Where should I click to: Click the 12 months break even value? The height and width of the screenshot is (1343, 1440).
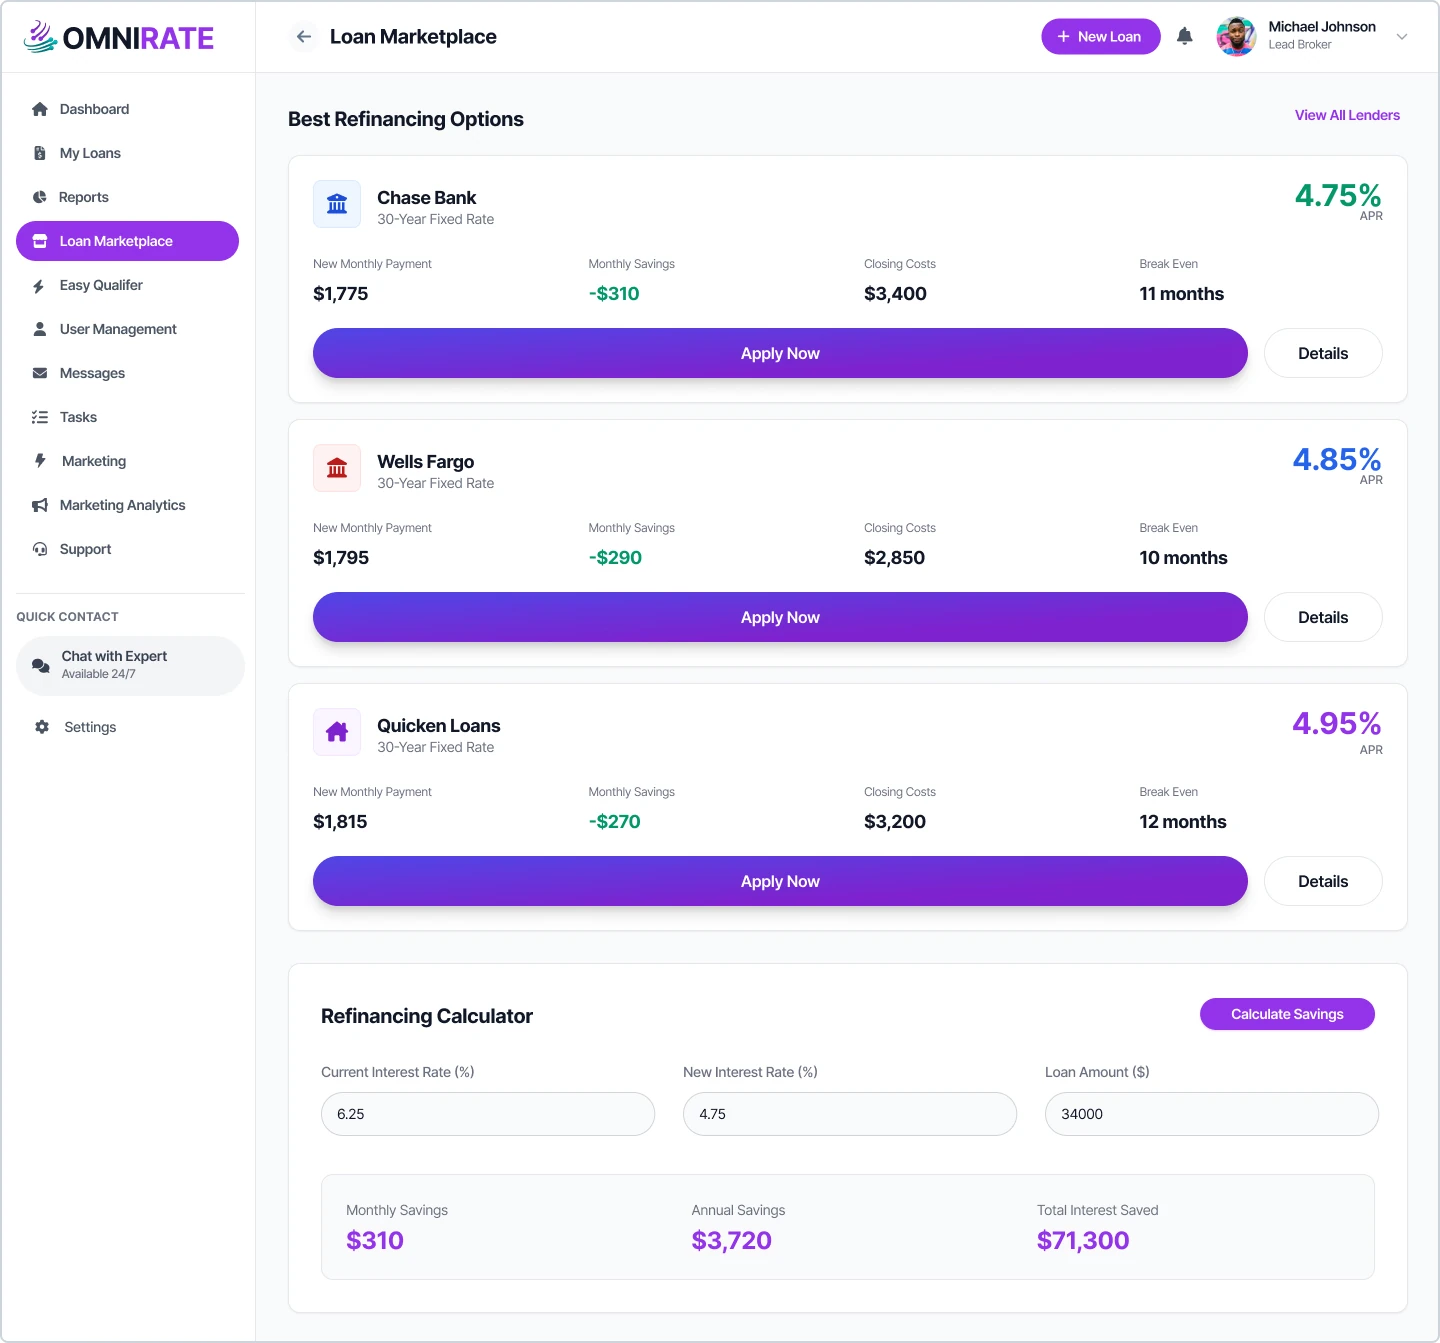coord(1183,822)
